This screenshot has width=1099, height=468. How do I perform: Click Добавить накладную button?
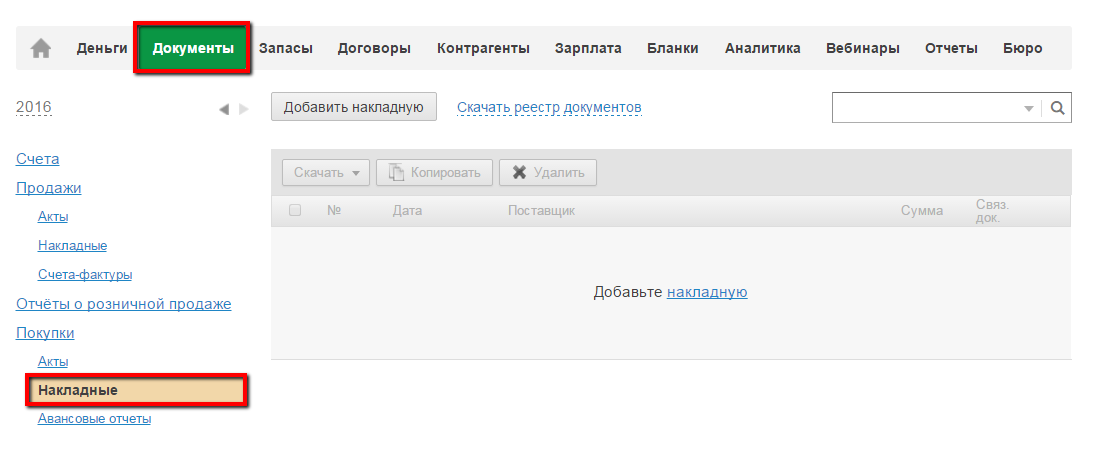pyautogui.click(x=354, y=107)
